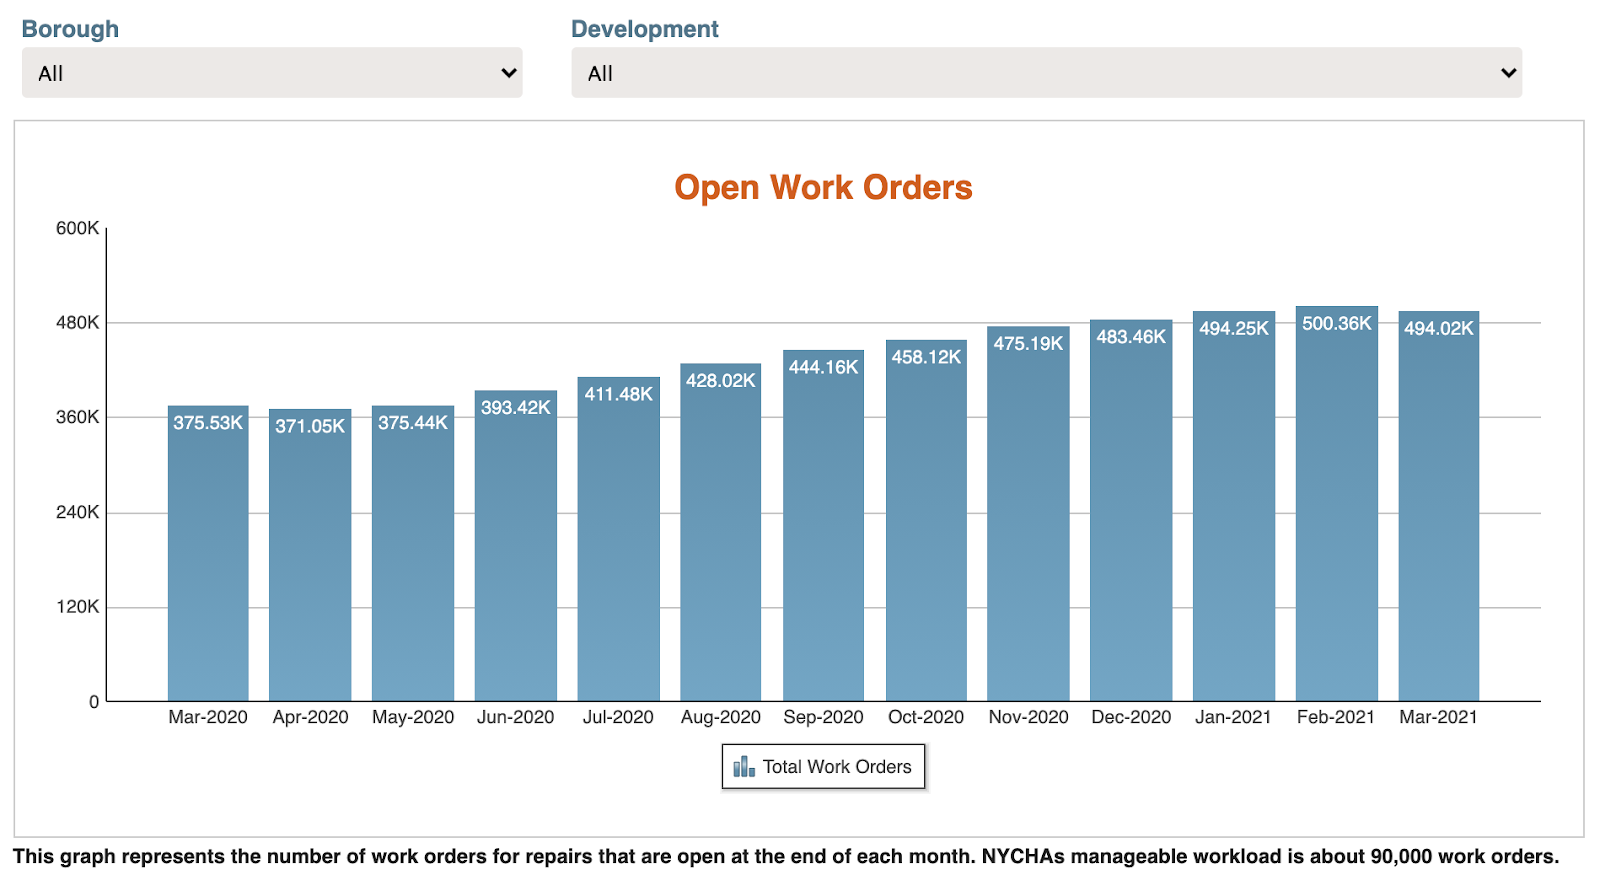Select the May-2020 bar labeled 375.44K
This screenshot has width=1600, height=875.
coord(413,553)
